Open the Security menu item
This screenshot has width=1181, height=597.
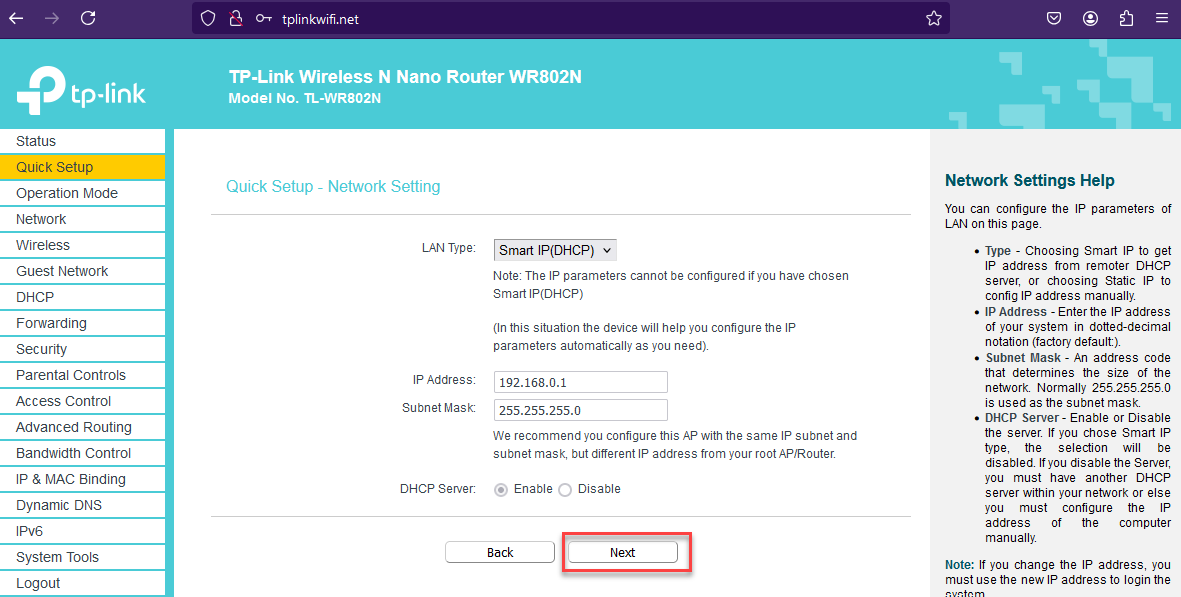82,349
